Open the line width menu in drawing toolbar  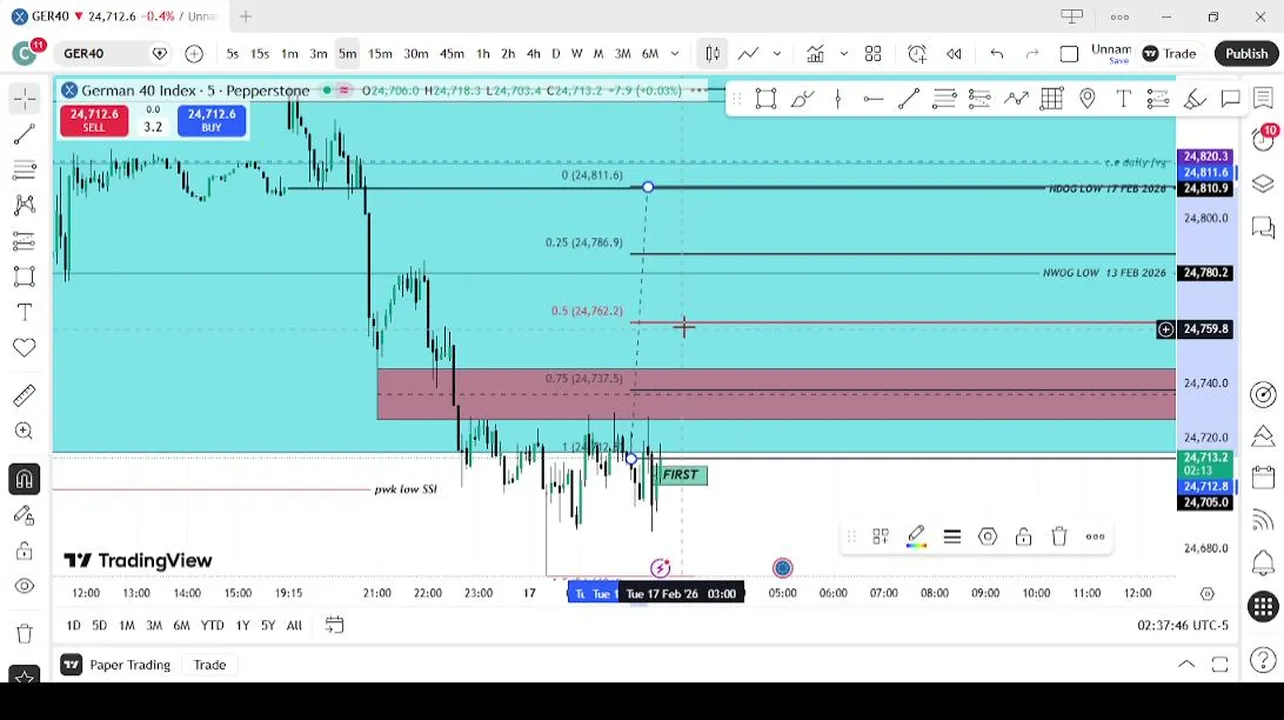coord(951,537)
